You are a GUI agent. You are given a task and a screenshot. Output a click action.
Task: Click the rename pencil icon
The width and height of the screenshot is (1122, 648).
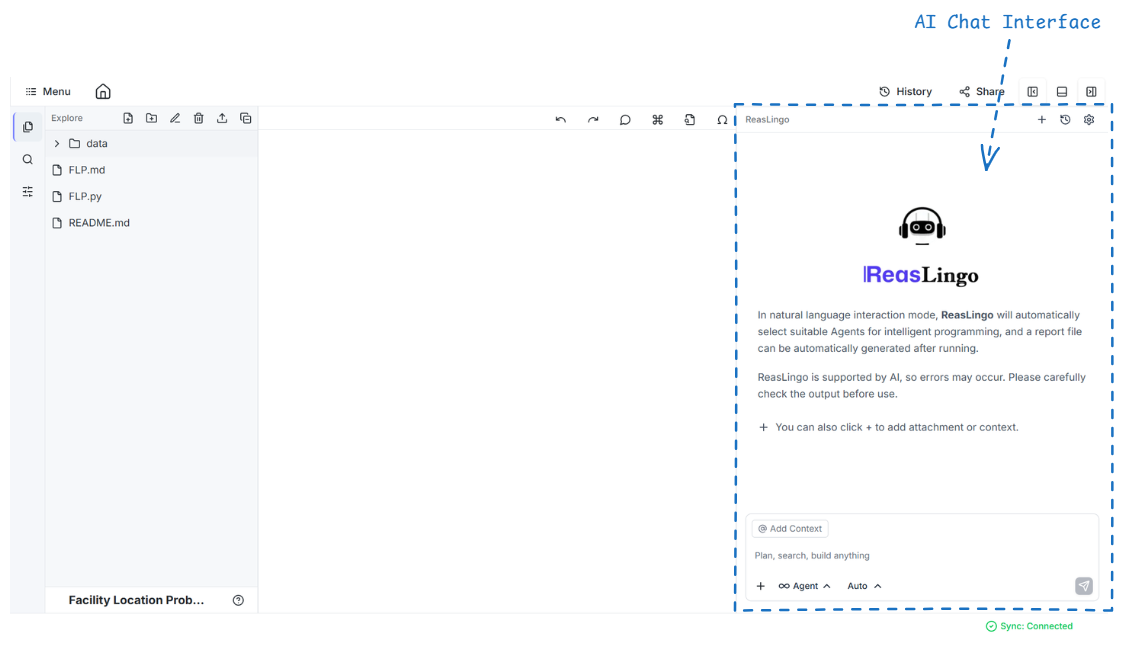[x=175, y=118]
